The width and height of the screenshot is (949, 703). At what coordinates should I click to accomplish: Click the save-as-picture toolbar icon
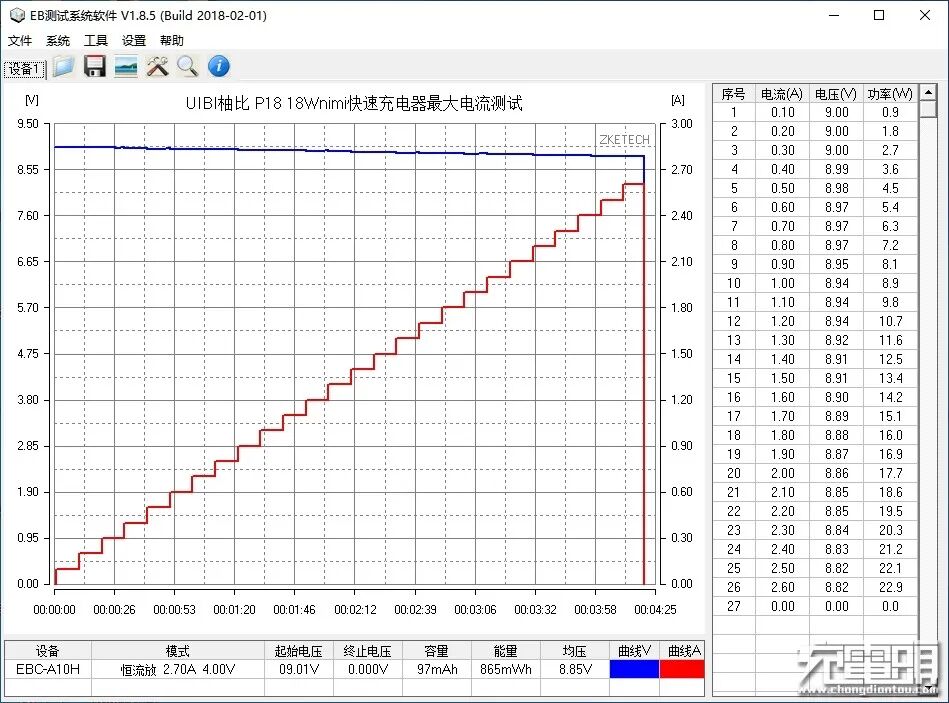(x=126, y=67)
